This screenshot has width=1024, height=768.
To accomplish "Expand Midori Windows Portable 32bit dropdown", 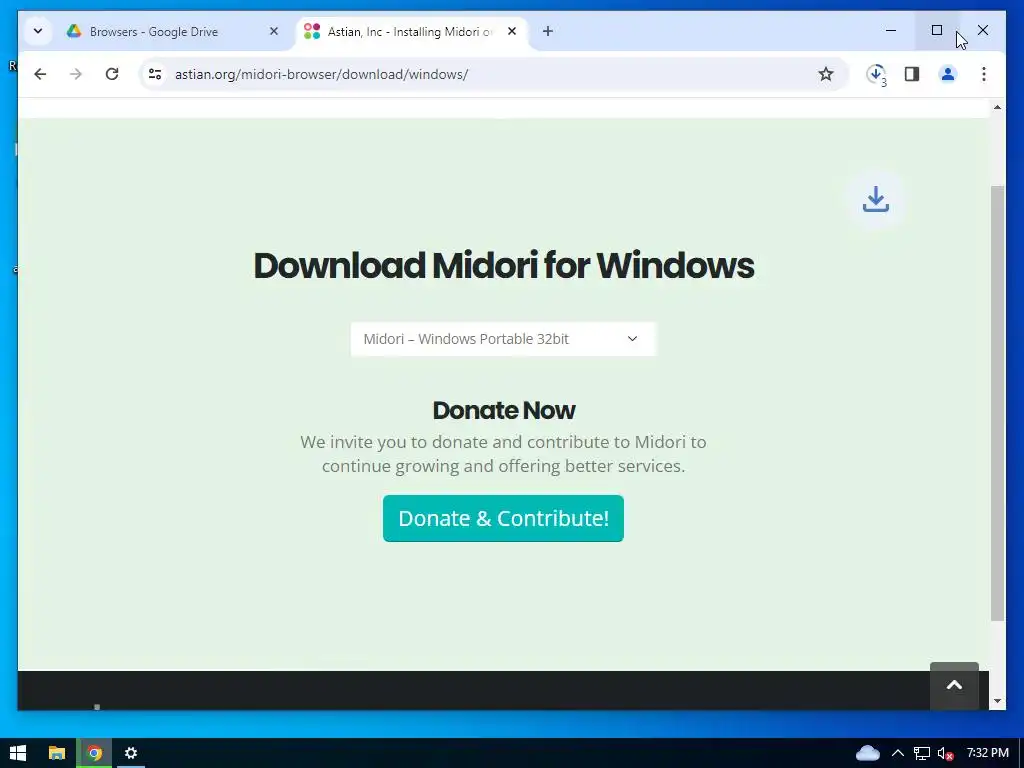I will 504,339.
